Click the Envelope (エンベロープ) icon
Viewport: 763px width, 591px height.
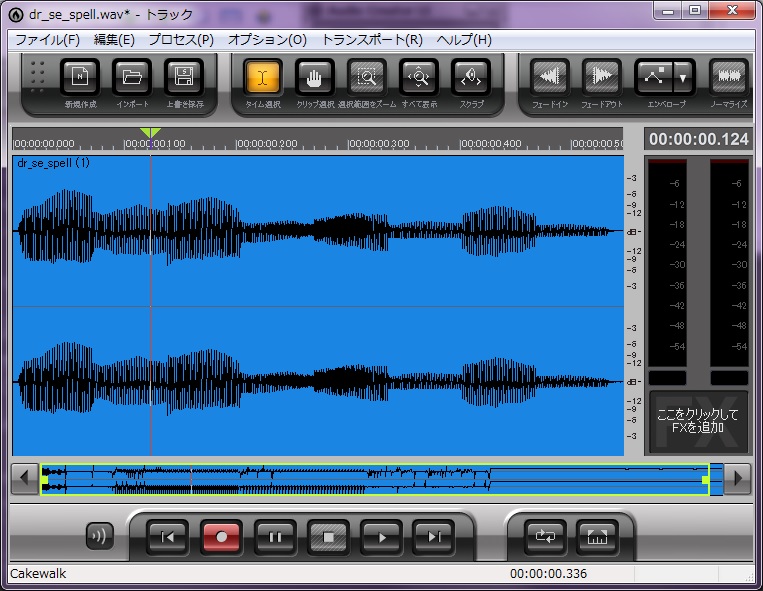pyautogui.click(x=654, y=77)
